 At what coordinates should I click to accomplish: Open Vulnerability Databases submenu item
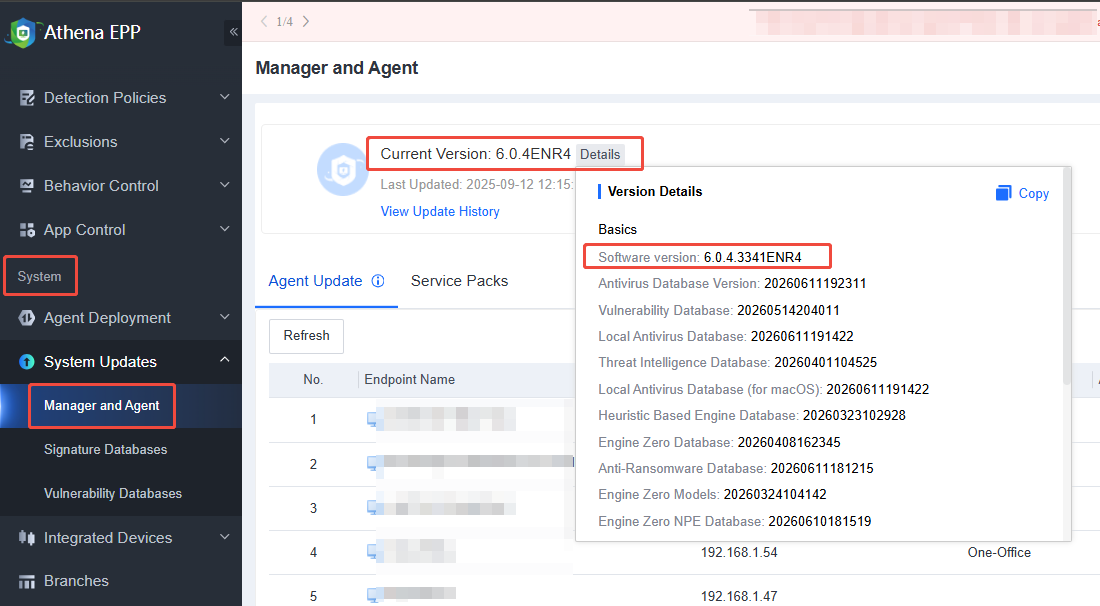pos(112,494)
